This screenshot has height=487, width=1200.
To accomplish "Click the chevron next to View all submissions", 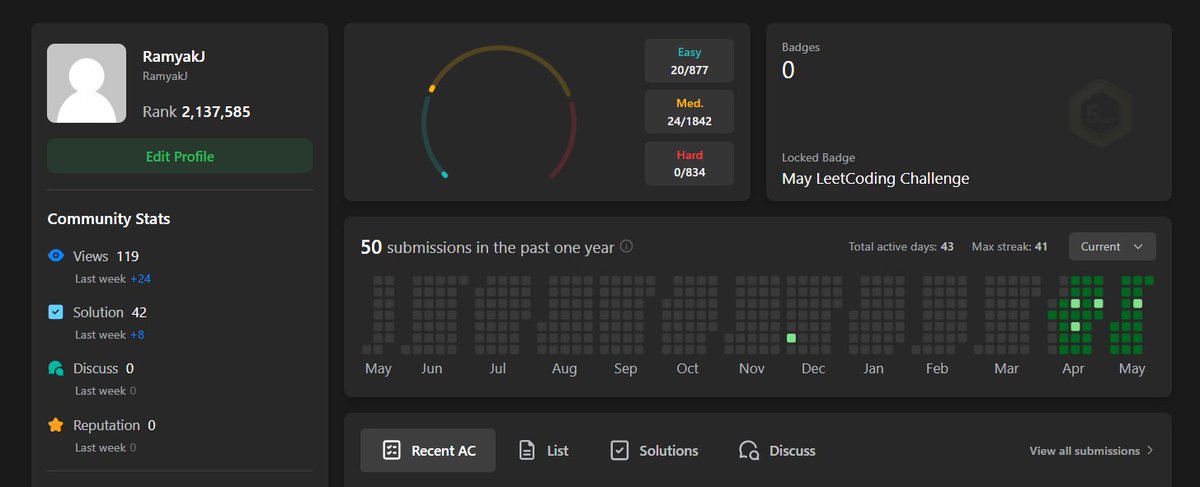I will point(1150,451).
